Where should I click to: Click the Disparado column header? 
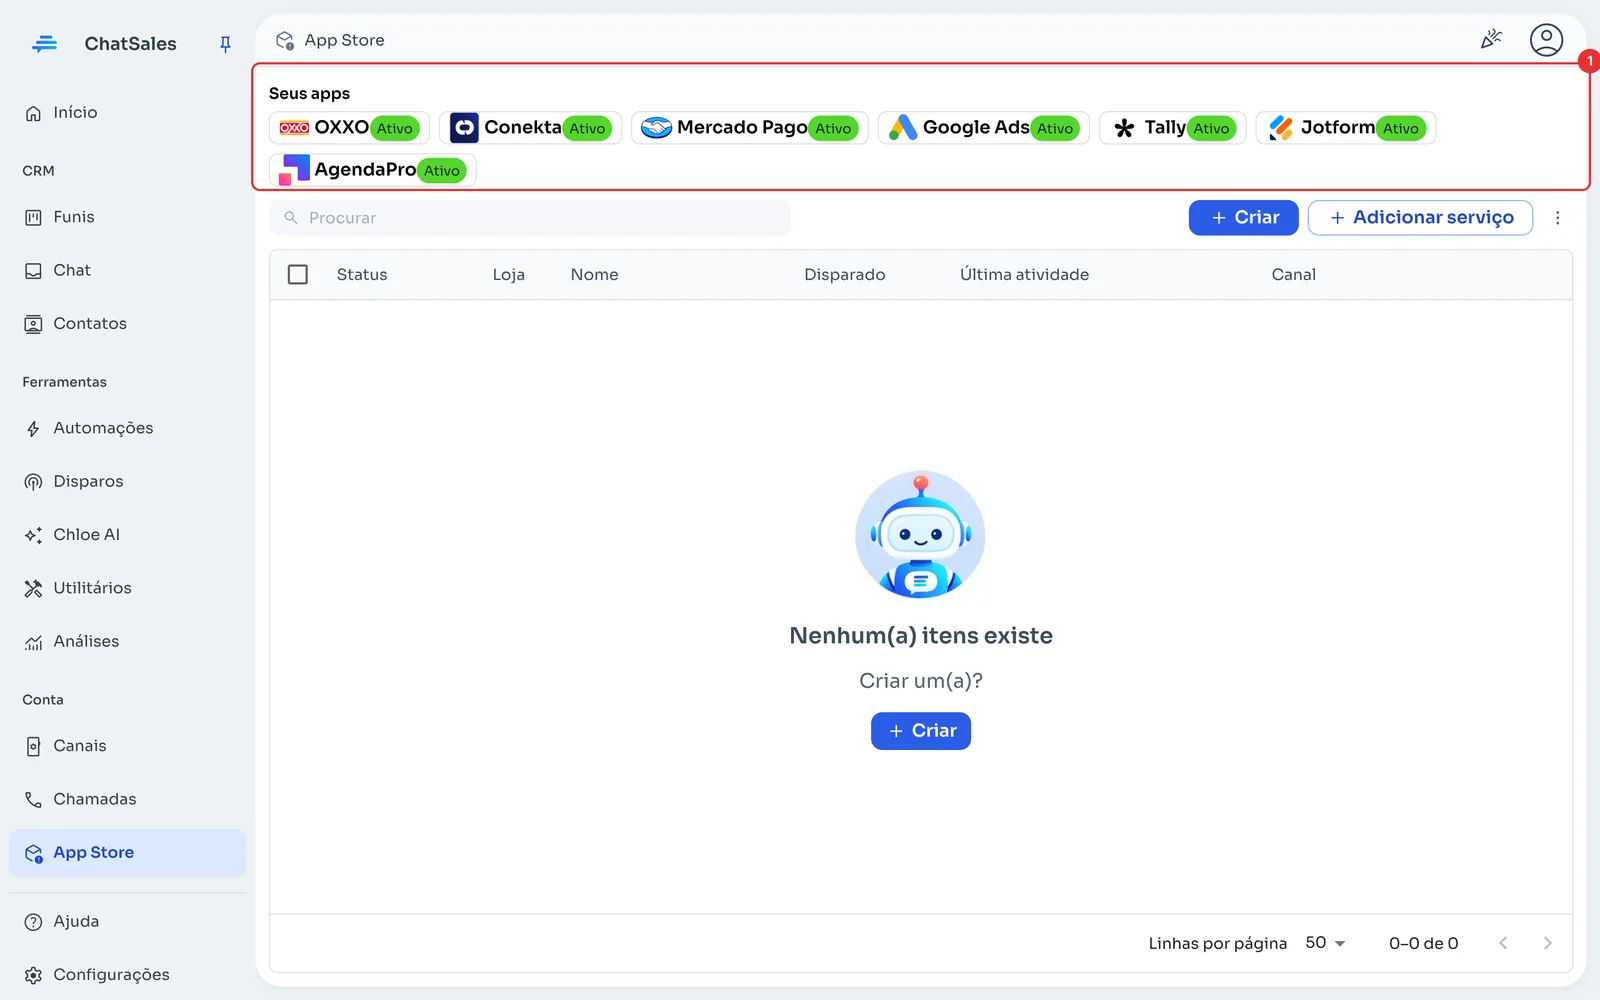845,275
